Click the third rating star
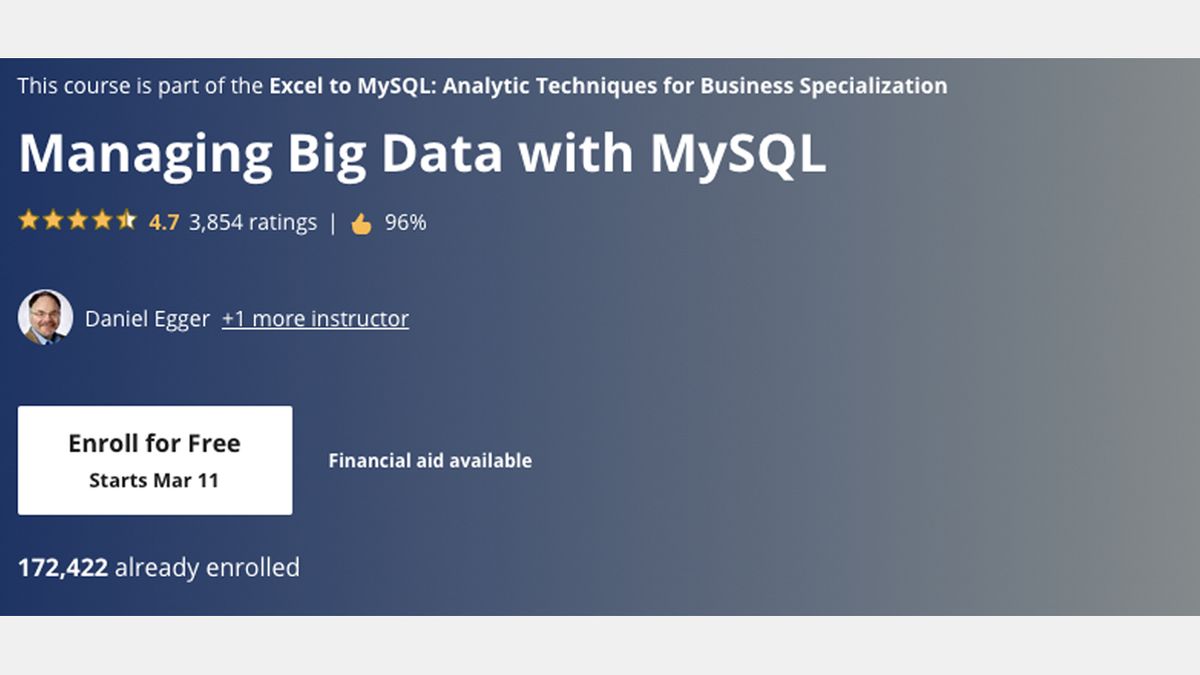 77,221
